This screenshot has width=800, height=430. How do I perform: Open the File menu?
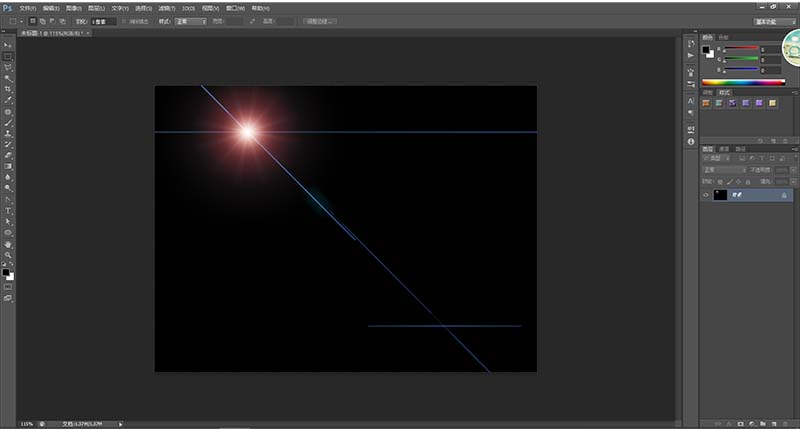[x=27, y=8]
